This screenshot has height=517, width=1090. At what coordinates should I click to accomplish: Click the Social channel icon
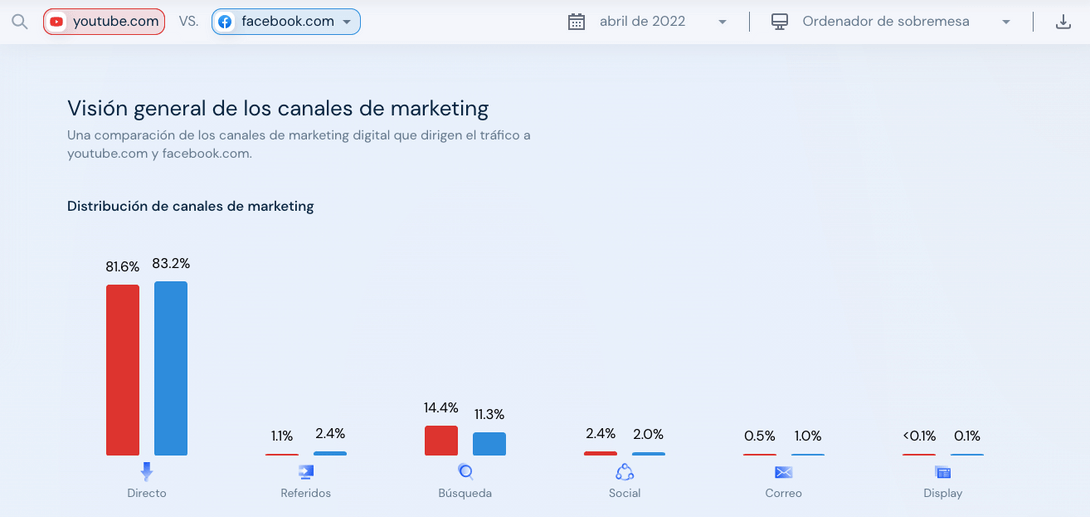[625, 472]
